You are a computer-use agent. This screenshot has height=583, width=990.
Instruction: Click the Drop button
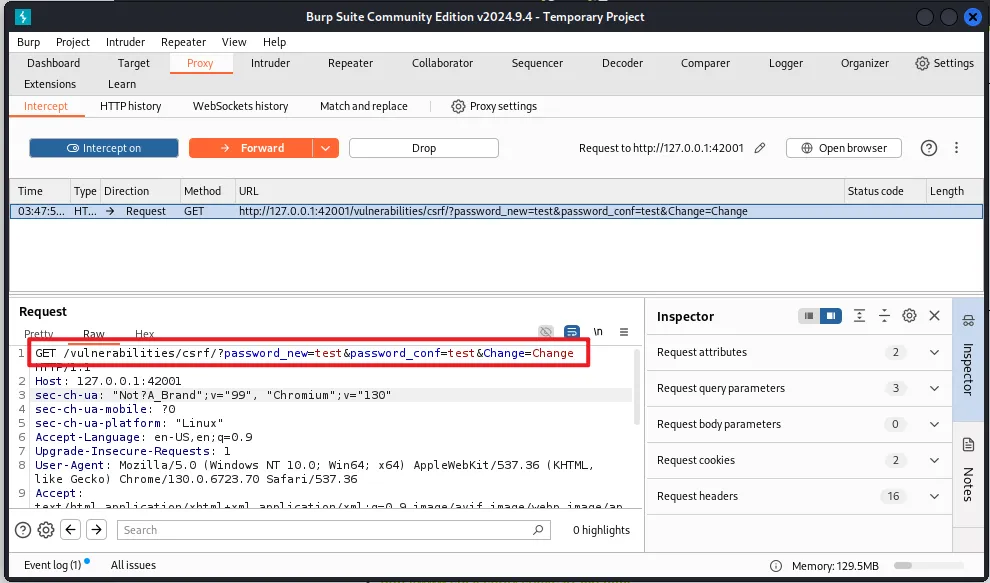[x=424, y=148]
